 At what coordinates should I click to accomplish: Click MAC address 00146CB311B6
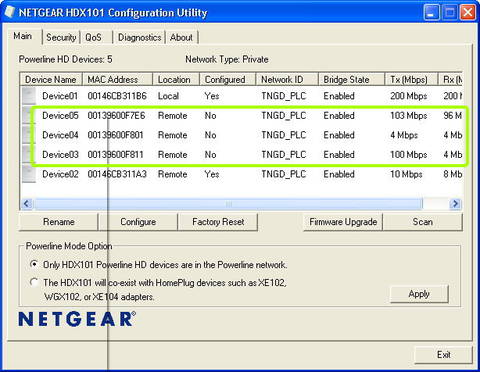pyautogui.click(x=117, y=96)
